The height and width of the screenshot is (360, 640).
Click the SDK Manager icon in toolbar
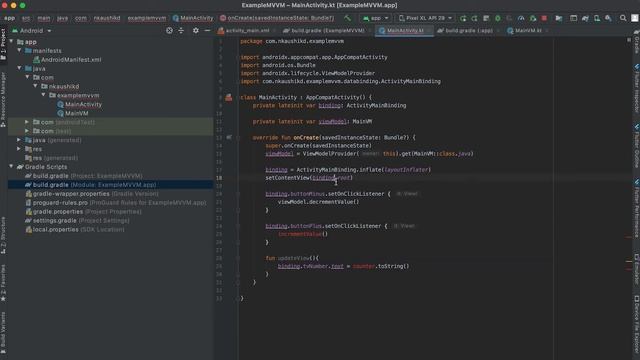point(608,18)
